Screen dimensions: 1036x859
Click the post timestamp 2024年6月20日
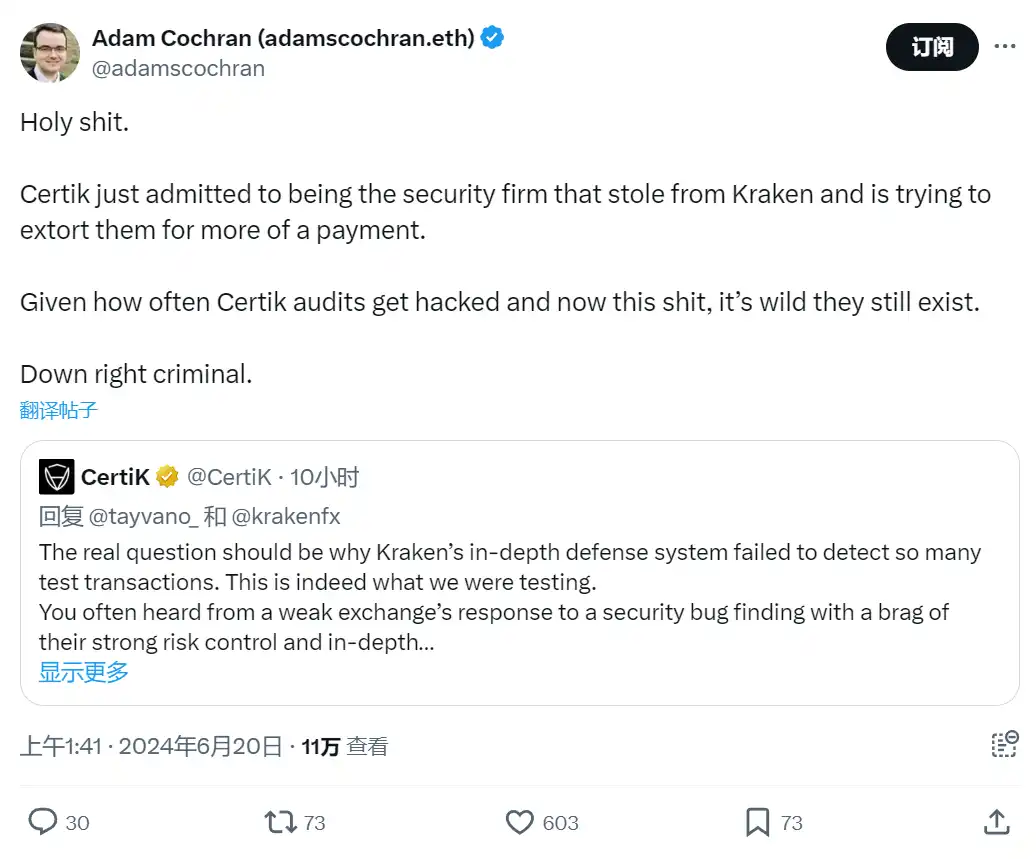[200, 746]
